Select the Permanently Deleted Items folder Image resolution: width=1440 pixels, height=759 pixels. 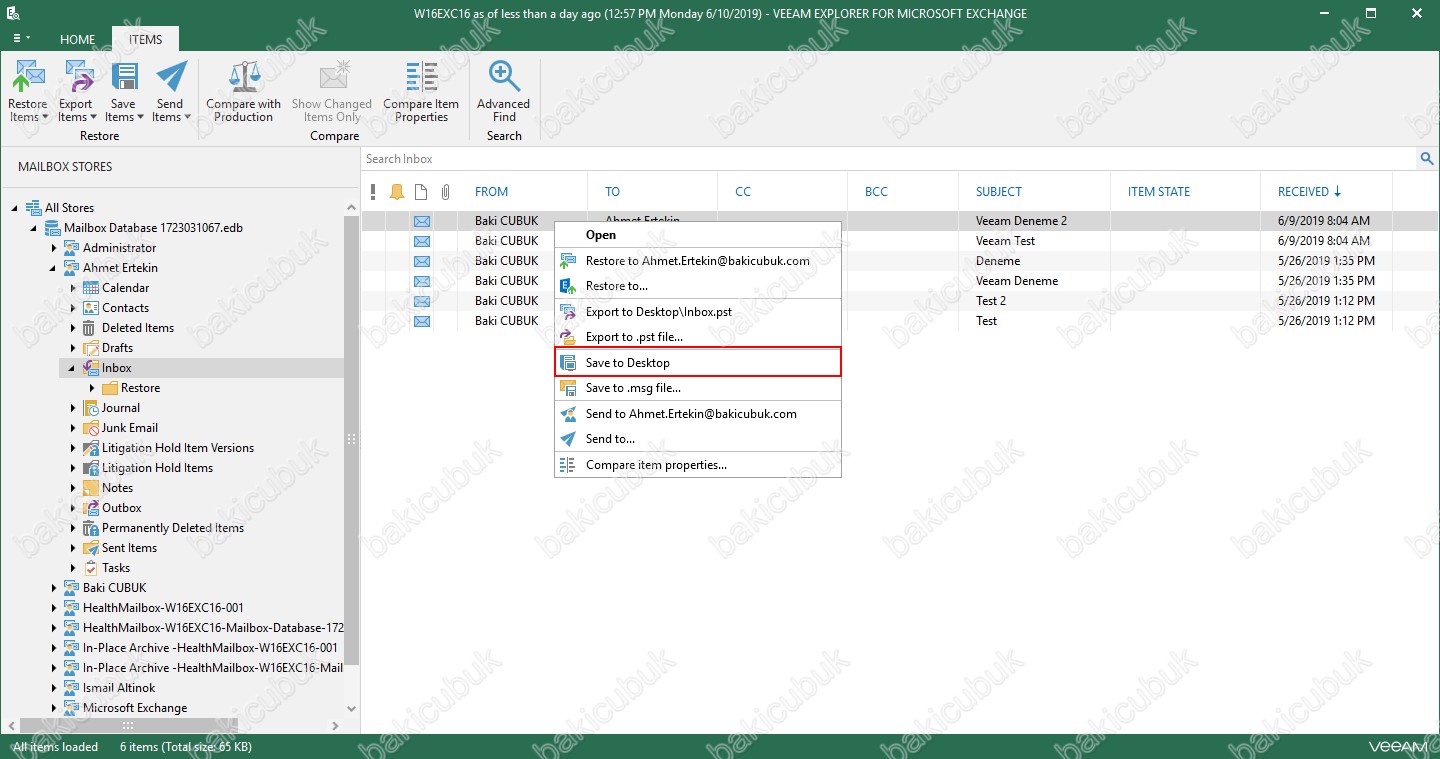pos(173,528)
